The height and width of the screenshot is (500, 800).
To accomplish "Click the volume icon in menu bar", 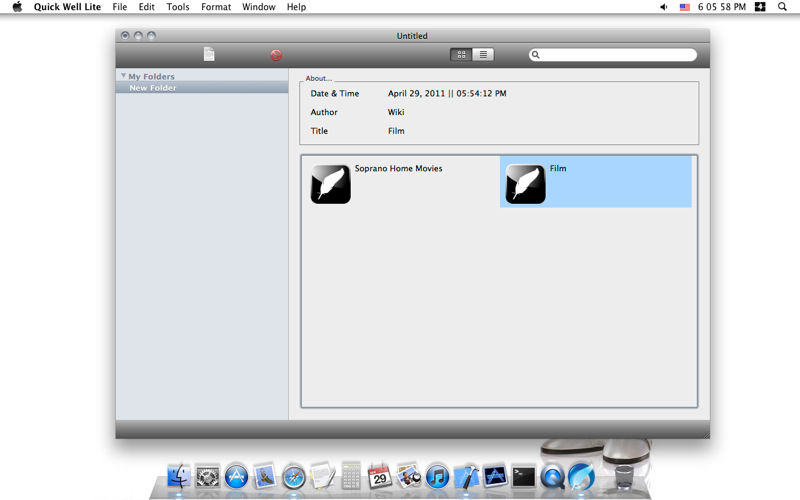I will [664, 7].
